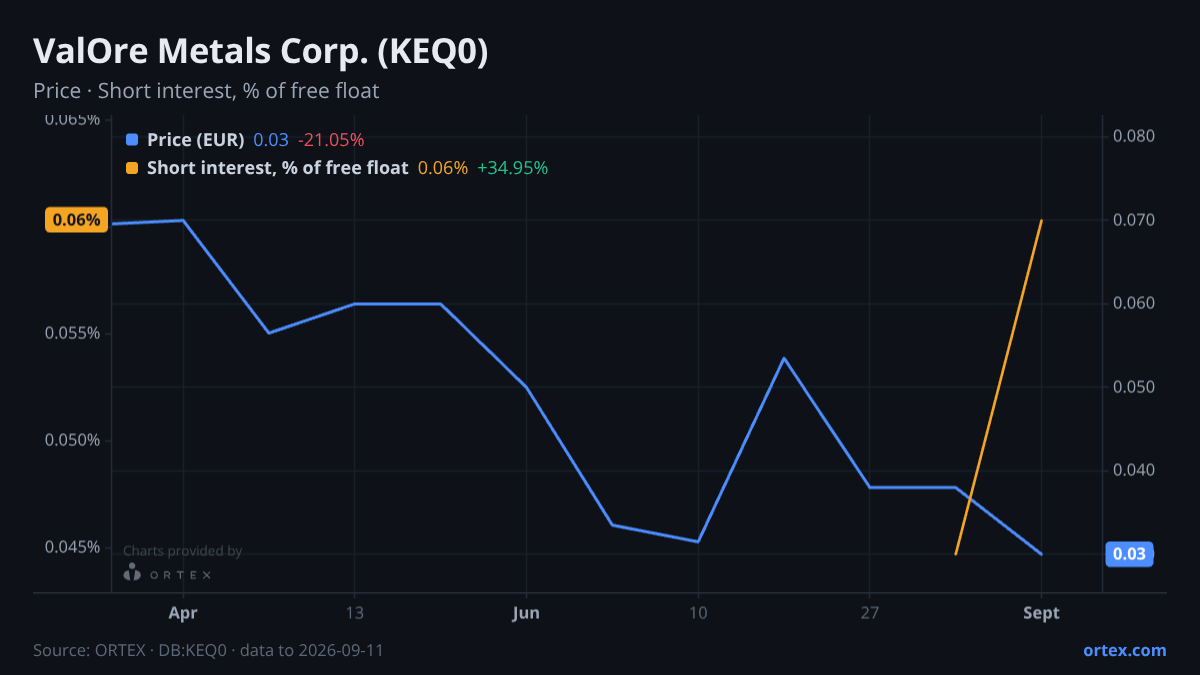Click the blue 0.03 legend value
The image size is (1200, 675).
271,140
